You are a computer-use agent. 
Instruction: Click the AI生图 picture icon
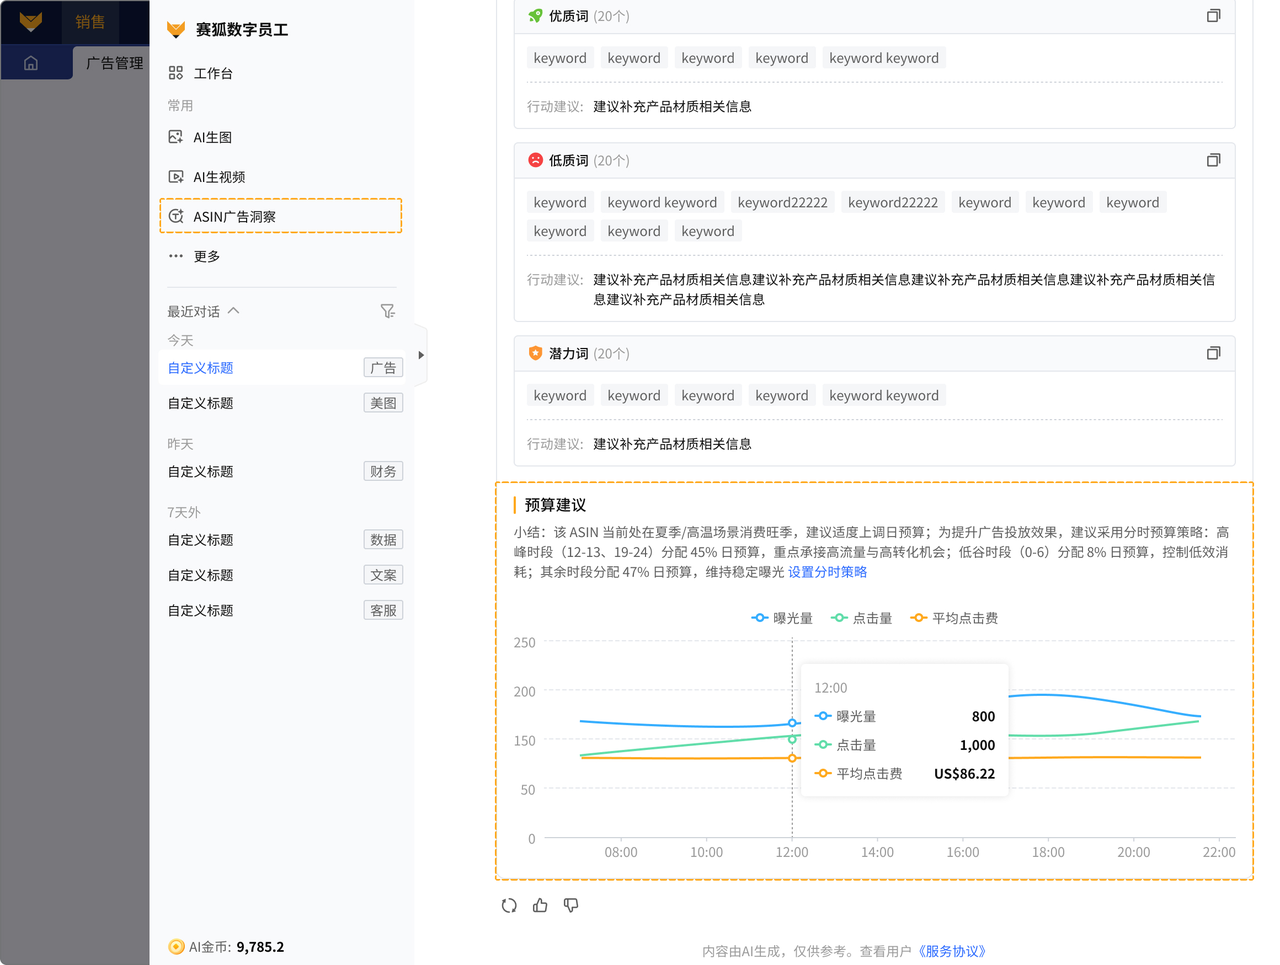[x=176, y=137]
